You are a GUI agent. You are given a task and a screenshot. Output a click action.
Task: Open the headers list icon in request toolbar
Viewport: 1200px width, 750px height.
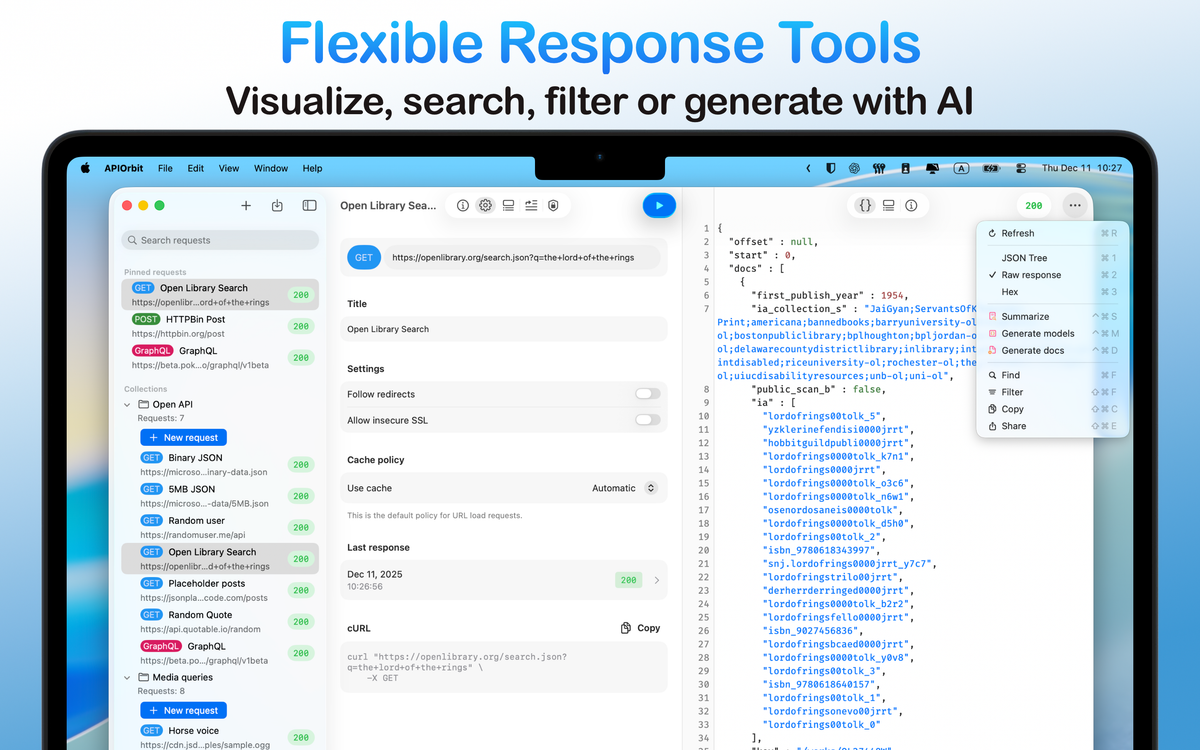tap(508, 205)
